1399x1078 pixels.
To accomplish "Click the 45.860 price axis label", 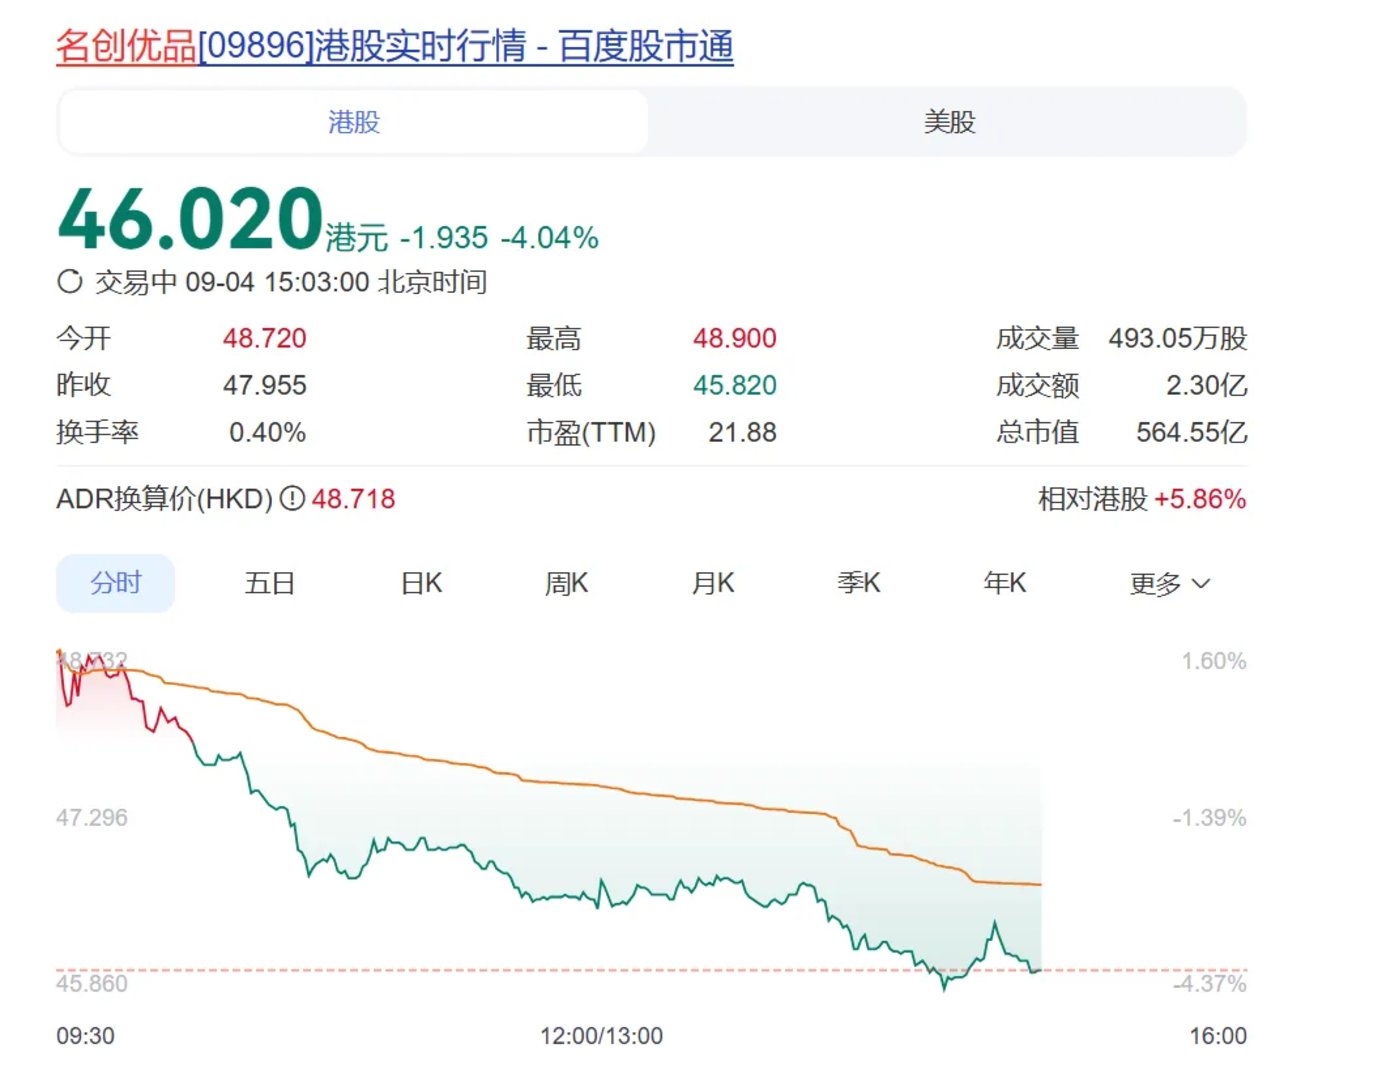I will coord(92,983).
